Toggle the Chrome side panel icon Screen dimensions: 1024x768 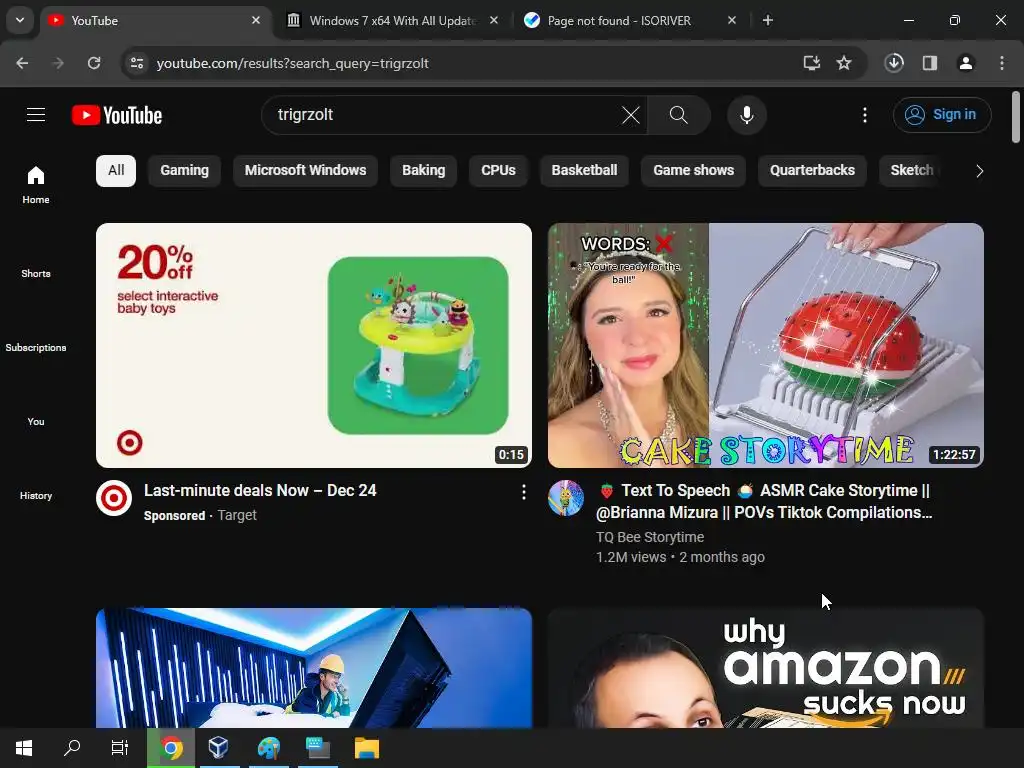click(930, 63)
